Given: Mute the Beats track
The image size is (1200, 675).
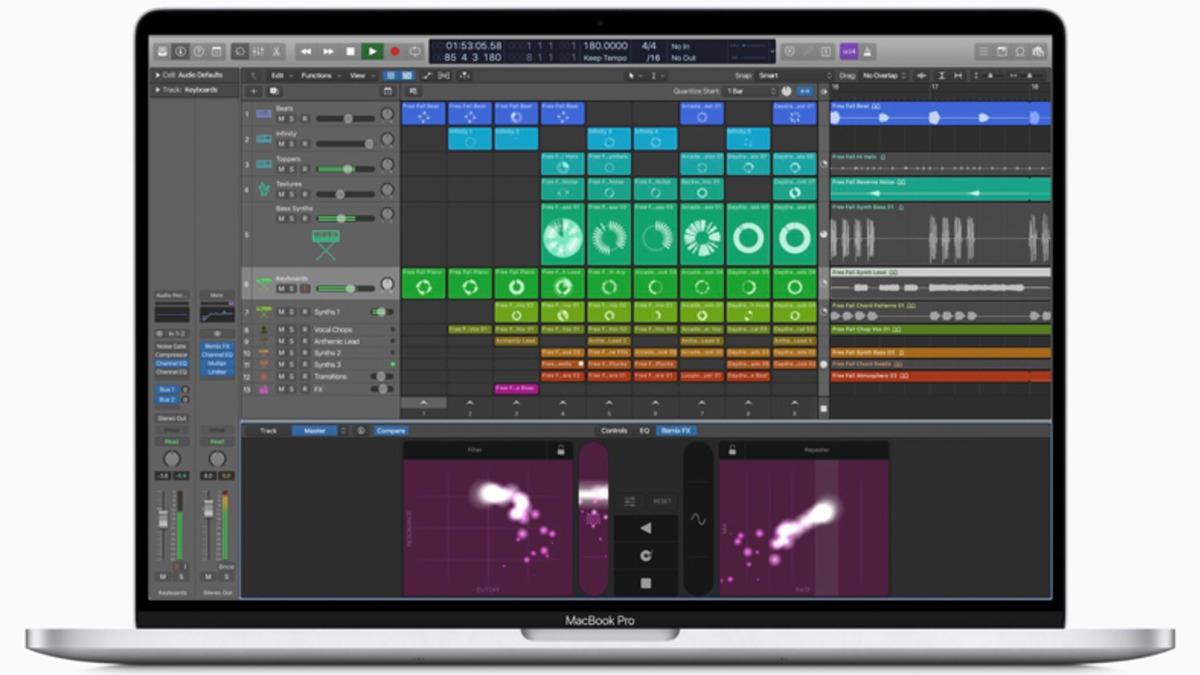Looking at the screenshot, I should pos(281,118).
